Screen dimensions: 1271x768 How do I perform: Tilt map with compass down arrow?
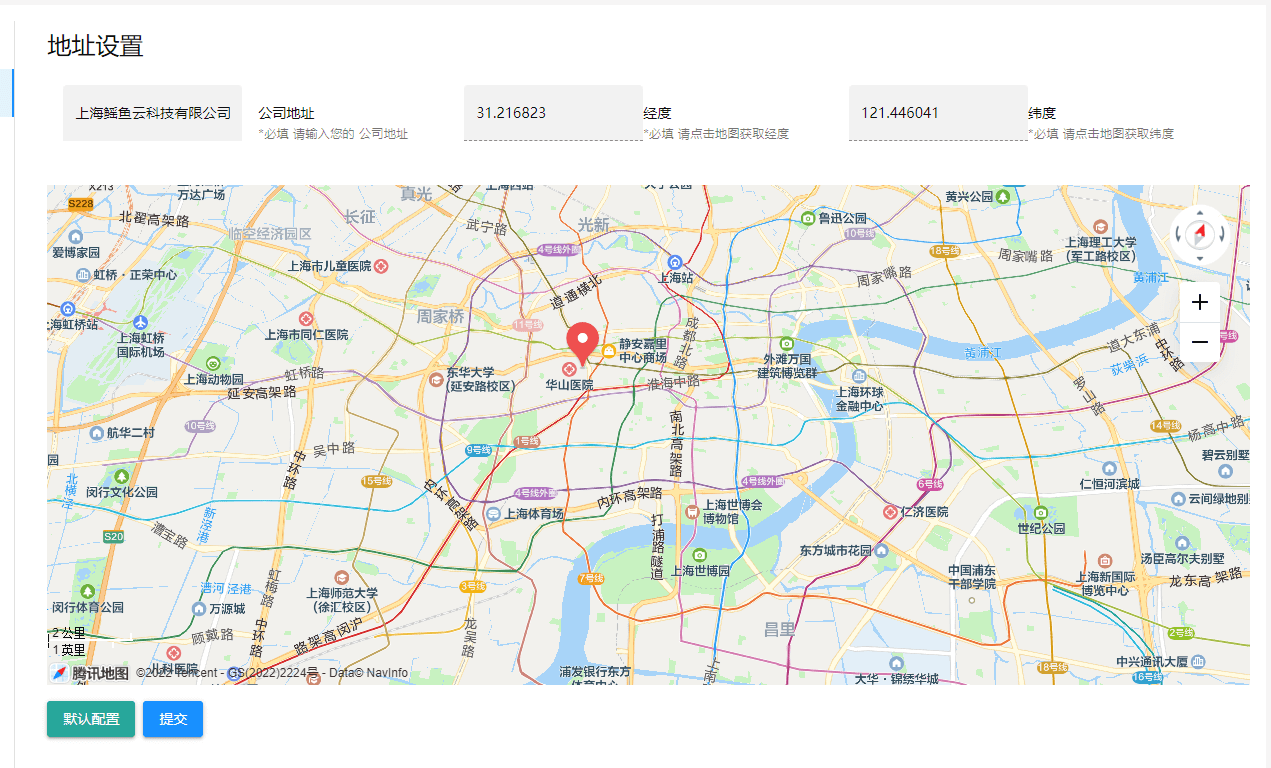(1200, 256)
